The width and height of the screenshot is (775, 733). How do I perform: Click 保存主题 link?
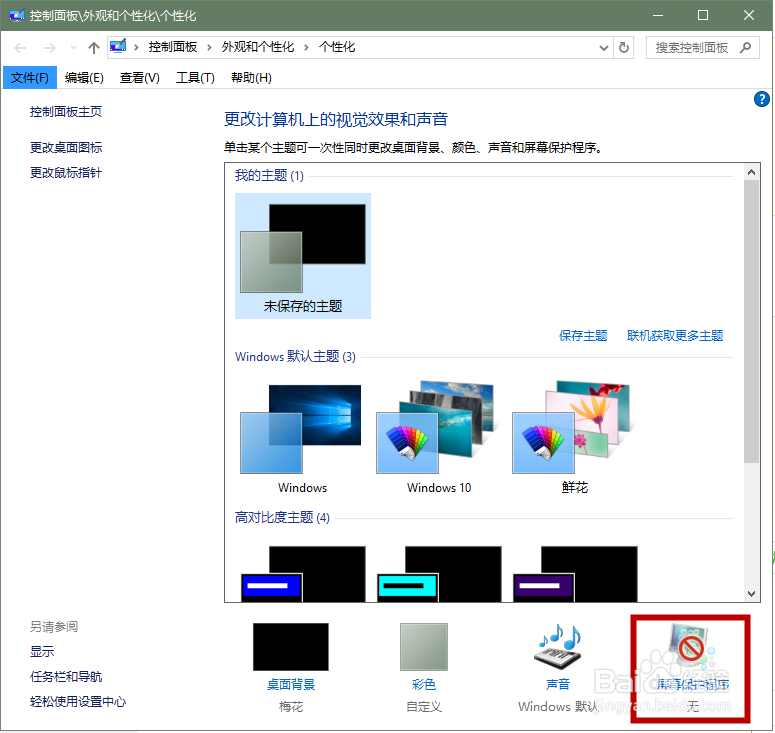(583, 336)
